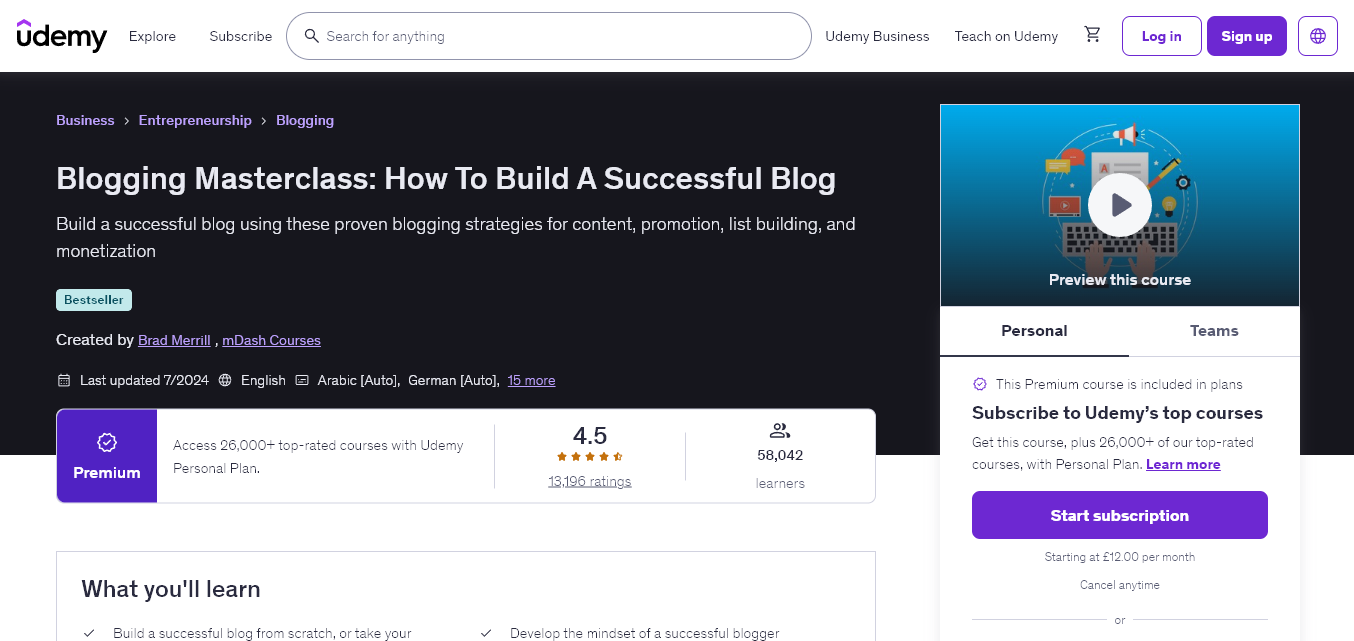The width and height of the screenshot is (1354, 641).
Task: Click the English language globe icon
Action: (225, 380)
